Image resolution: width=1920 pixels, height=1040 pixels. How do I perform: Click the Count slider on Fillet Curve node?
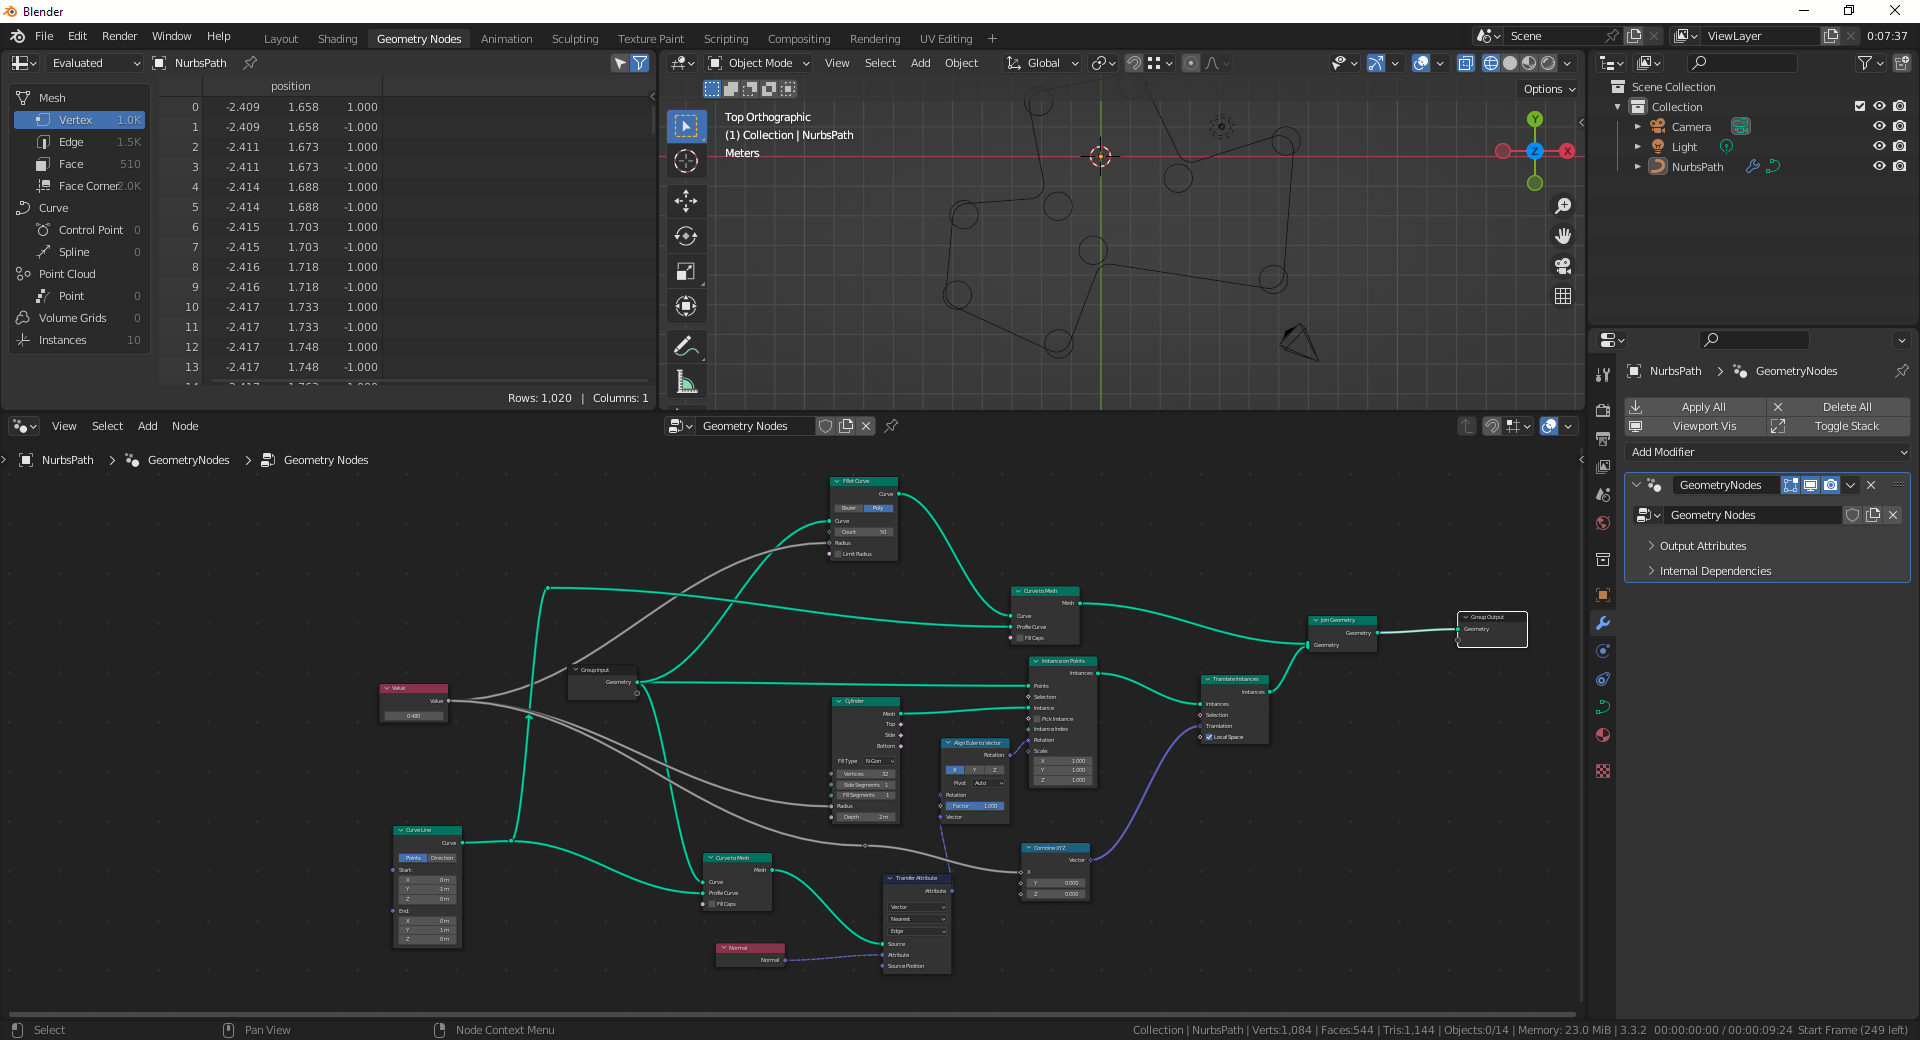point(864,532)
